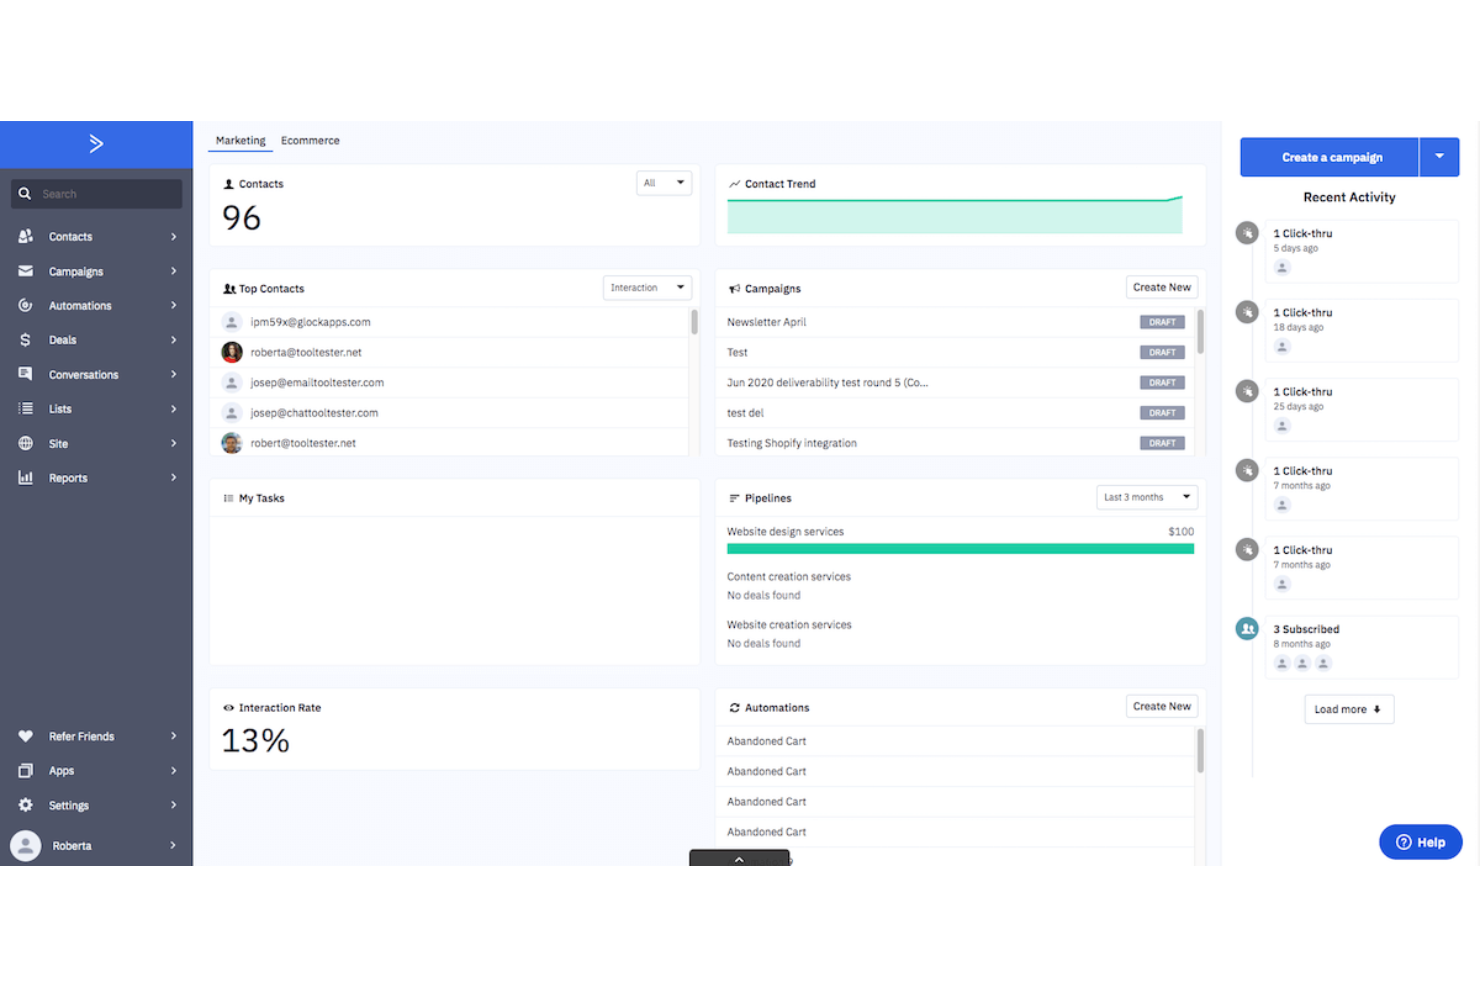Viewport: 1480px width, 987px height.
Task: Switch to the Ecommerce tab
Action: 310,140
